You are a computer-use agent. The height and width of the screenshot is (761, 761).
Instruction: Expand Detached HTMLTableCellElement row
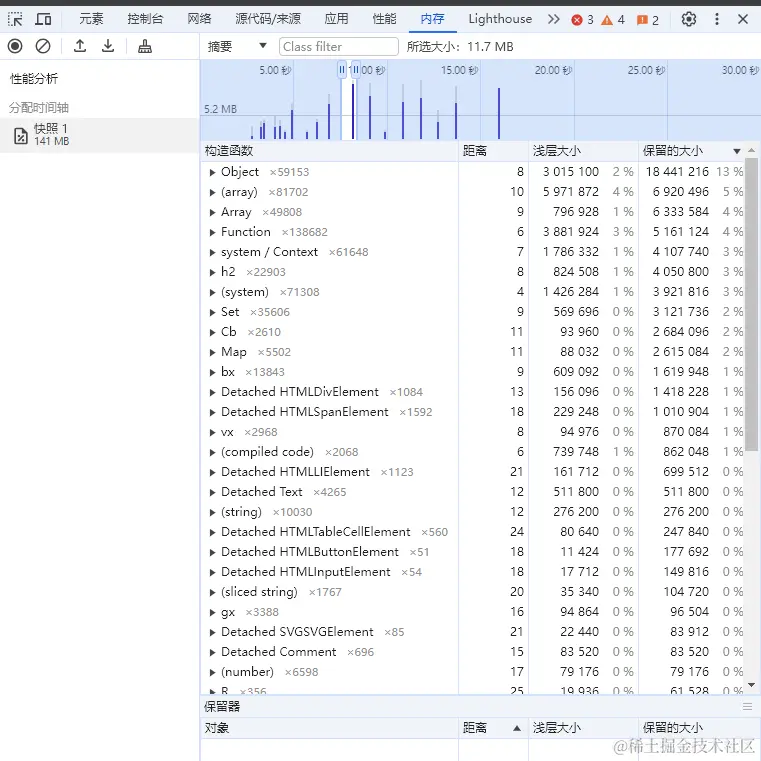point(212,532)
